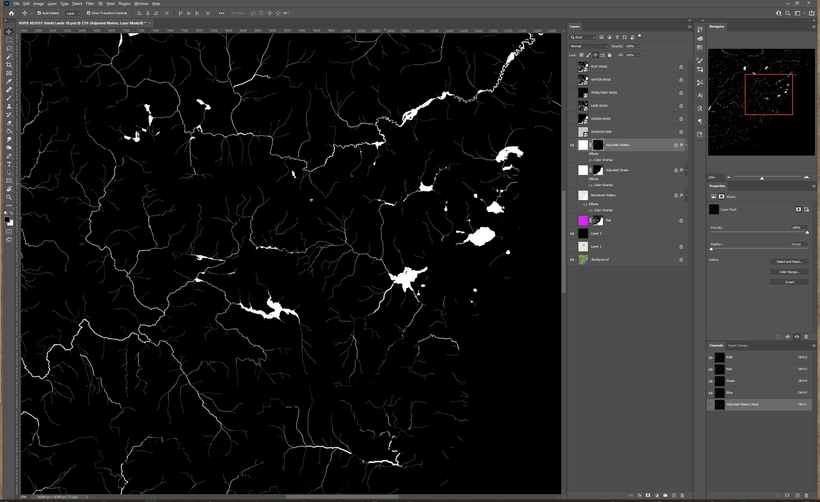Select the Crop tool
Image resolution: width=820 pixels, height=502 pixels.
tap(9, 65)
